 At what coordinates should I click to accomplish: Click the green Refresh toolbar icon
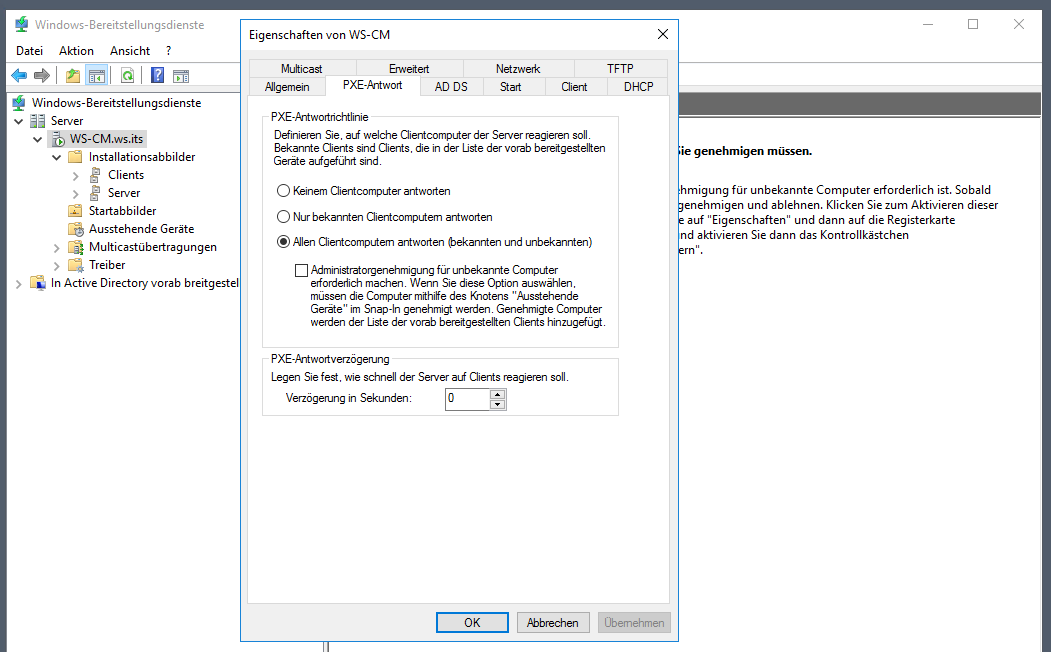[127, 76]
